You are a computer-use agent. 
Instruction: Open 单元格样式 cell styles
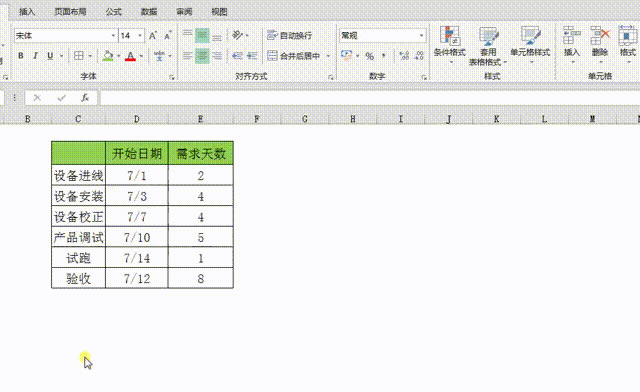point(530,45)
